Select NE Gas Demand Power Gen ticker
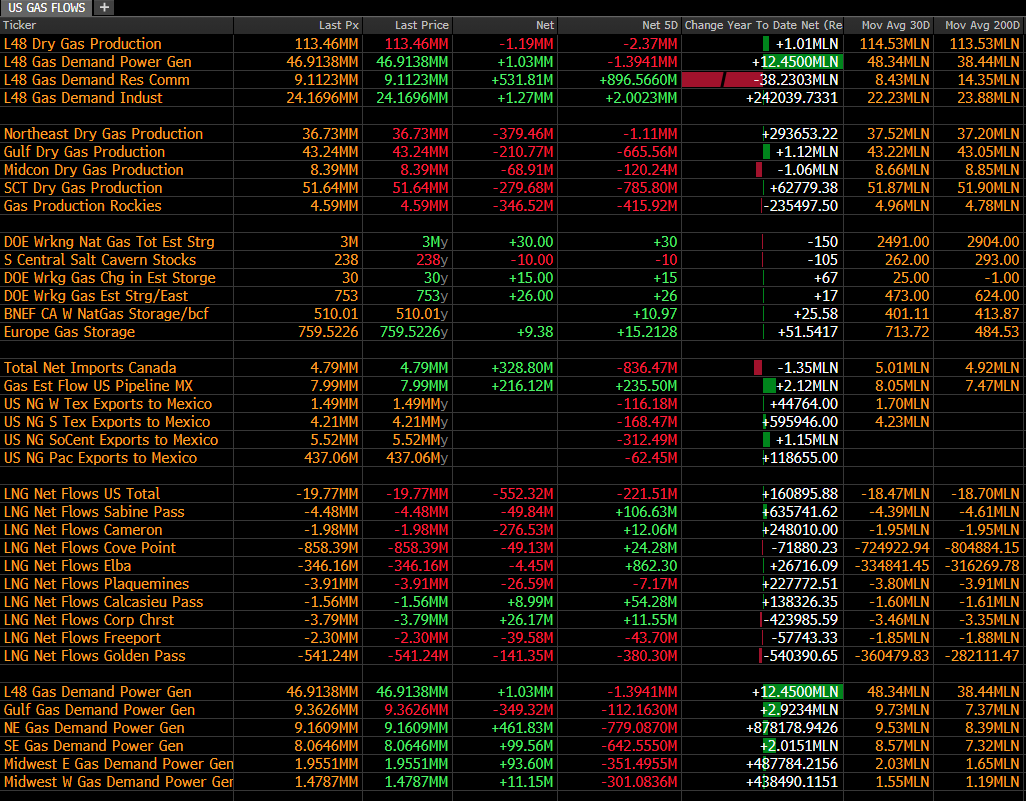 pos(94,728)
